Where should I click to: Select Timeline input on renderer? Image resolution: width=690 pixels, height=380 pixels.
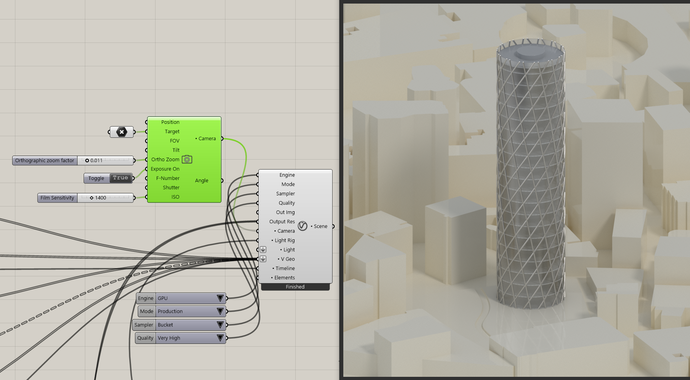pos(284,268)
